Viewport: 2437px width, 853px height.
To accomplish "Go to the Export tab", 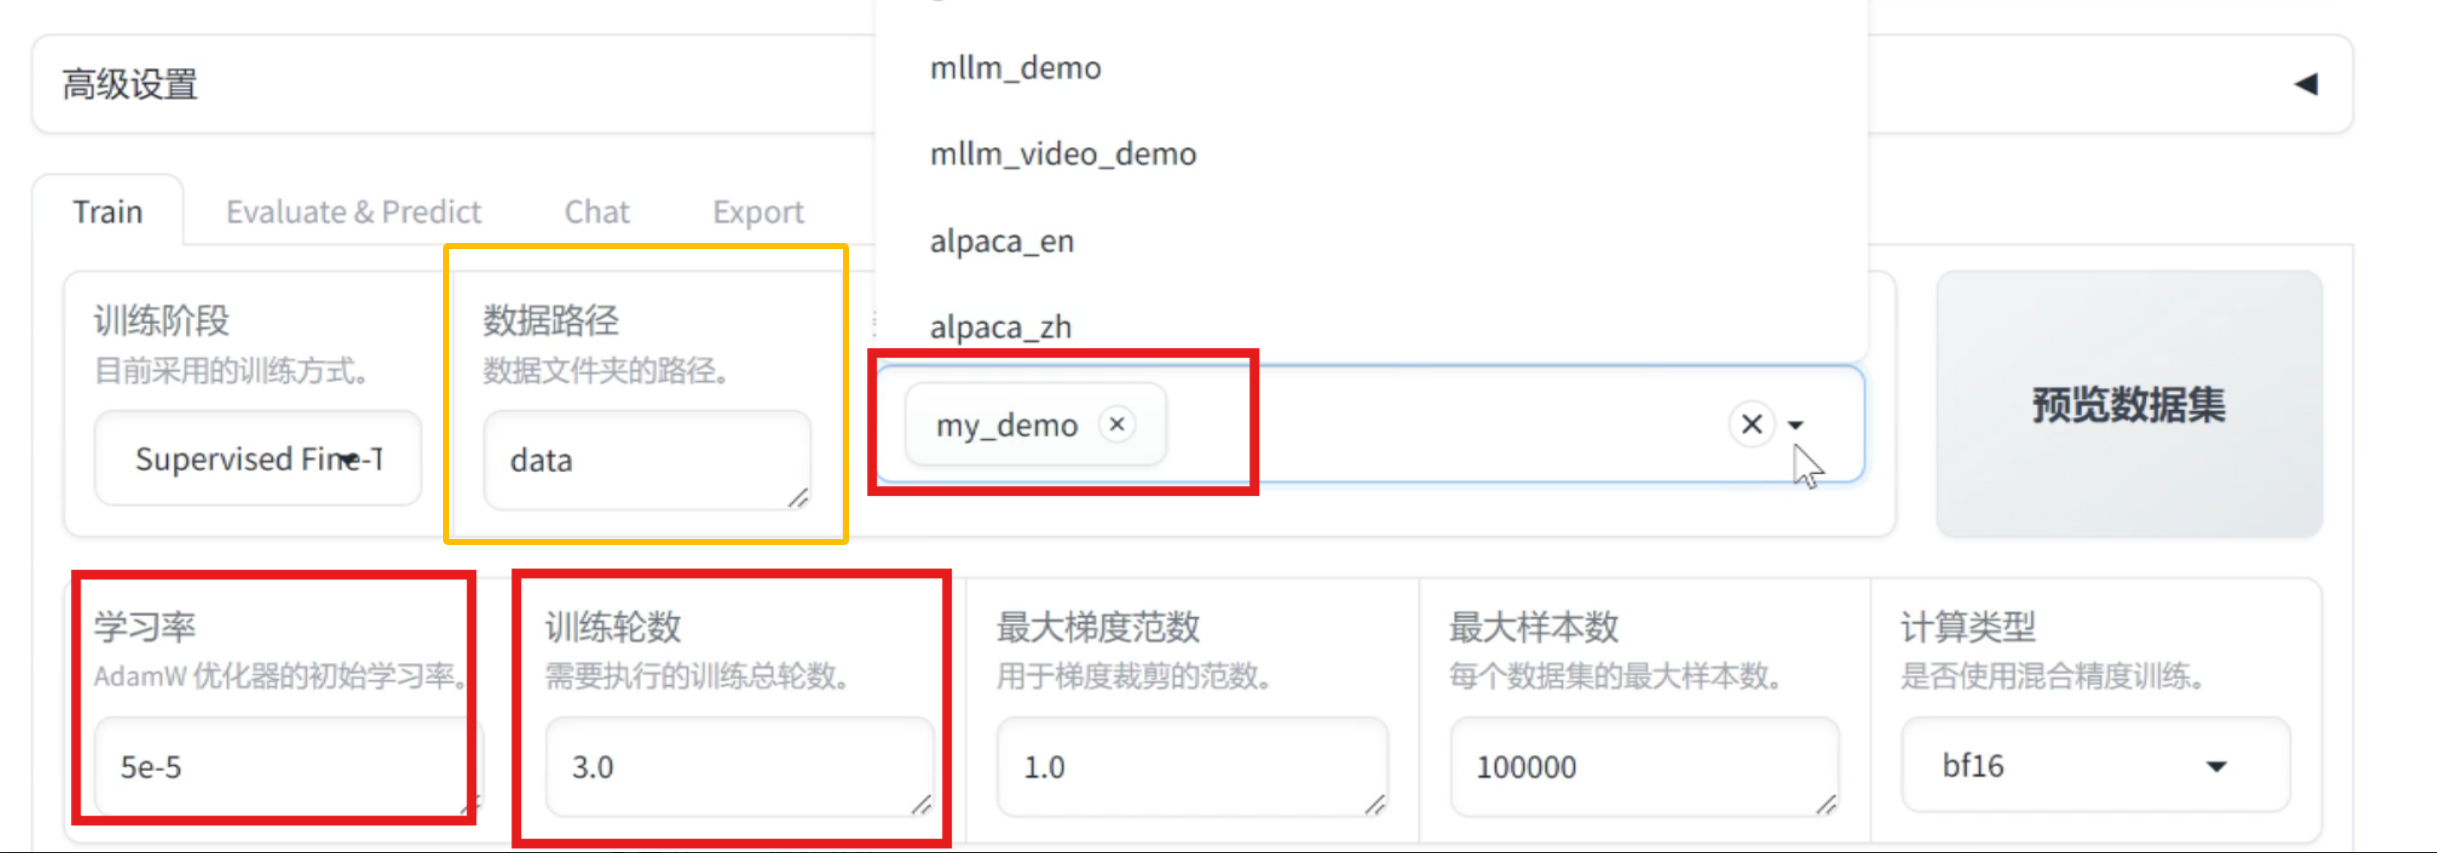I will click(758, 212).
